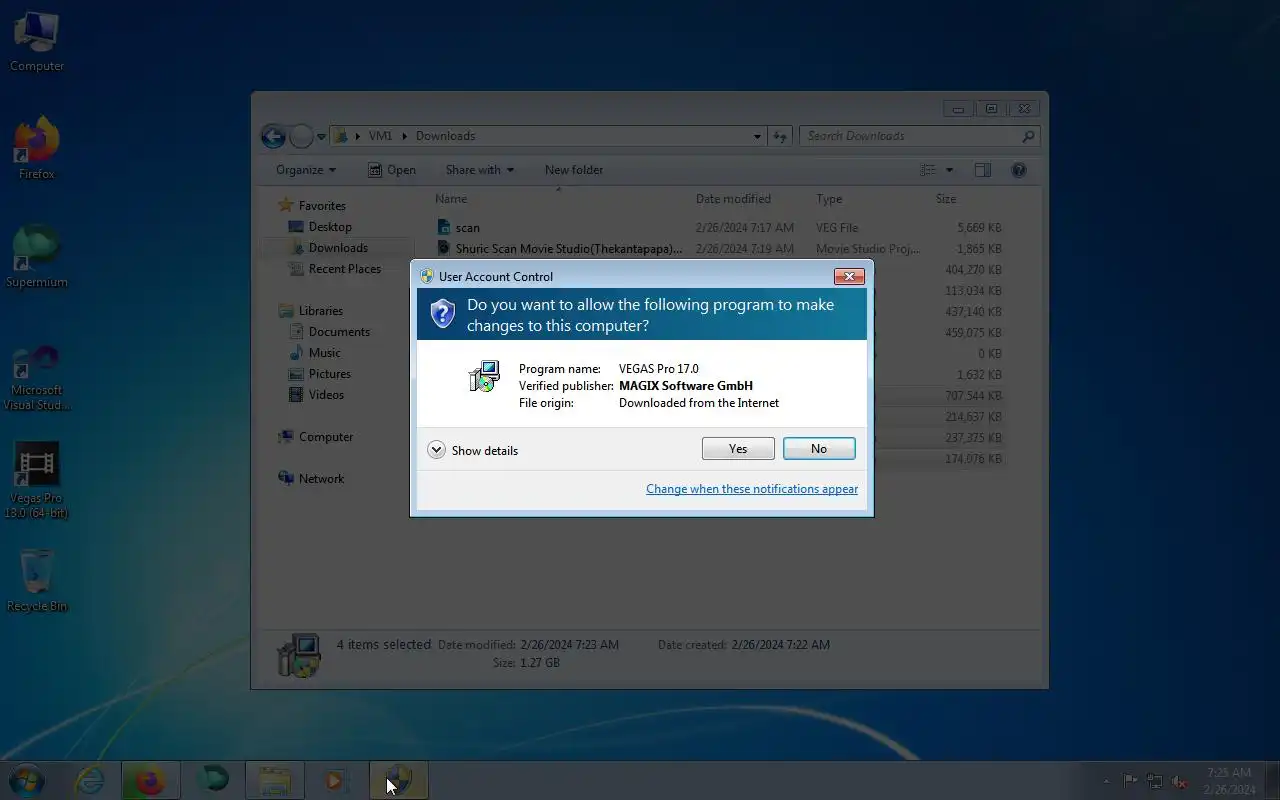Open Explorer help icon

click(x=1019, y=170)
